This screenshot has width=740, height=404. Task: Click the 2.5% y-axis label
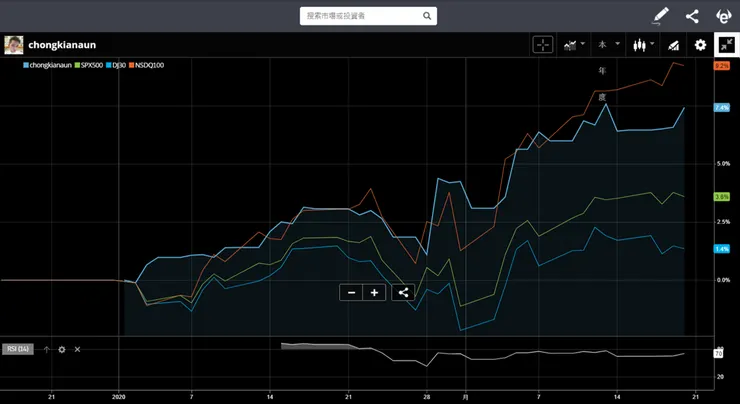[x=723, y=222]
